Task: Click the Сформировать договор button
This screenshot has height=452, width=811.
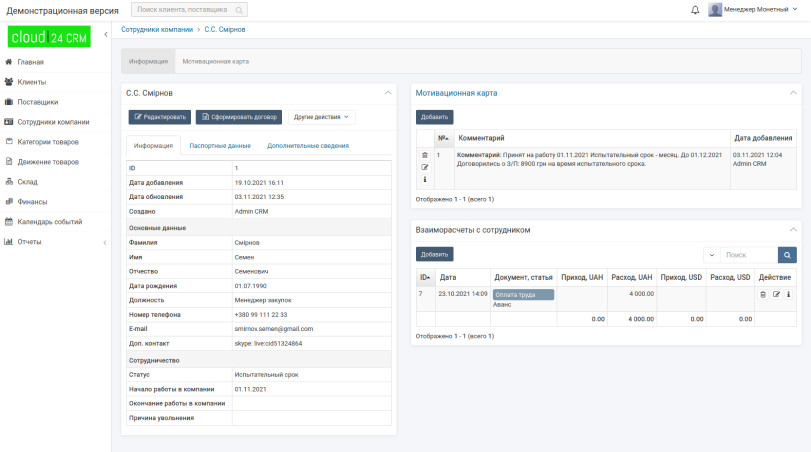Action: point(240,117)
